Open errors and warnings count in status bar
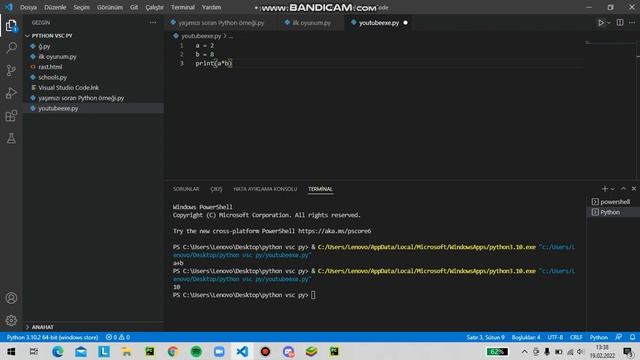Screen dimensions: 640x360 [118, 337]
